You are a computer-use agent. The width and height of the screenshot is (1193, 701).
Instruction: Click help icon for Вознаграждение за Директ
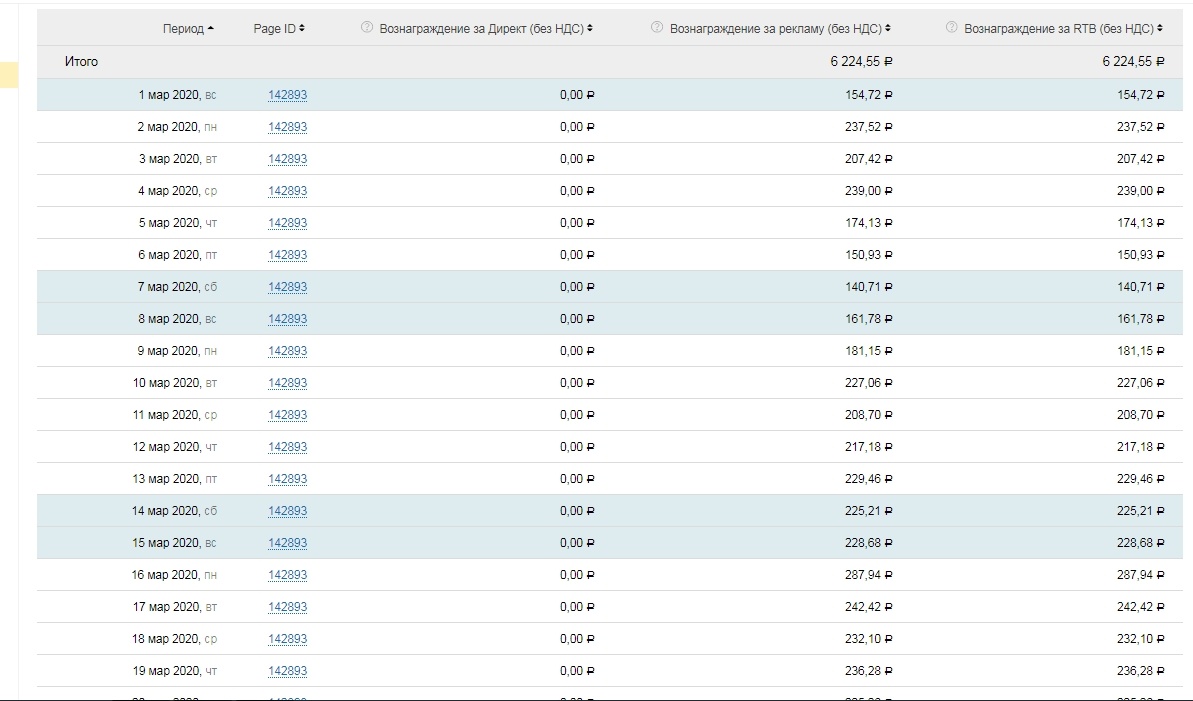tap(367, 27)
